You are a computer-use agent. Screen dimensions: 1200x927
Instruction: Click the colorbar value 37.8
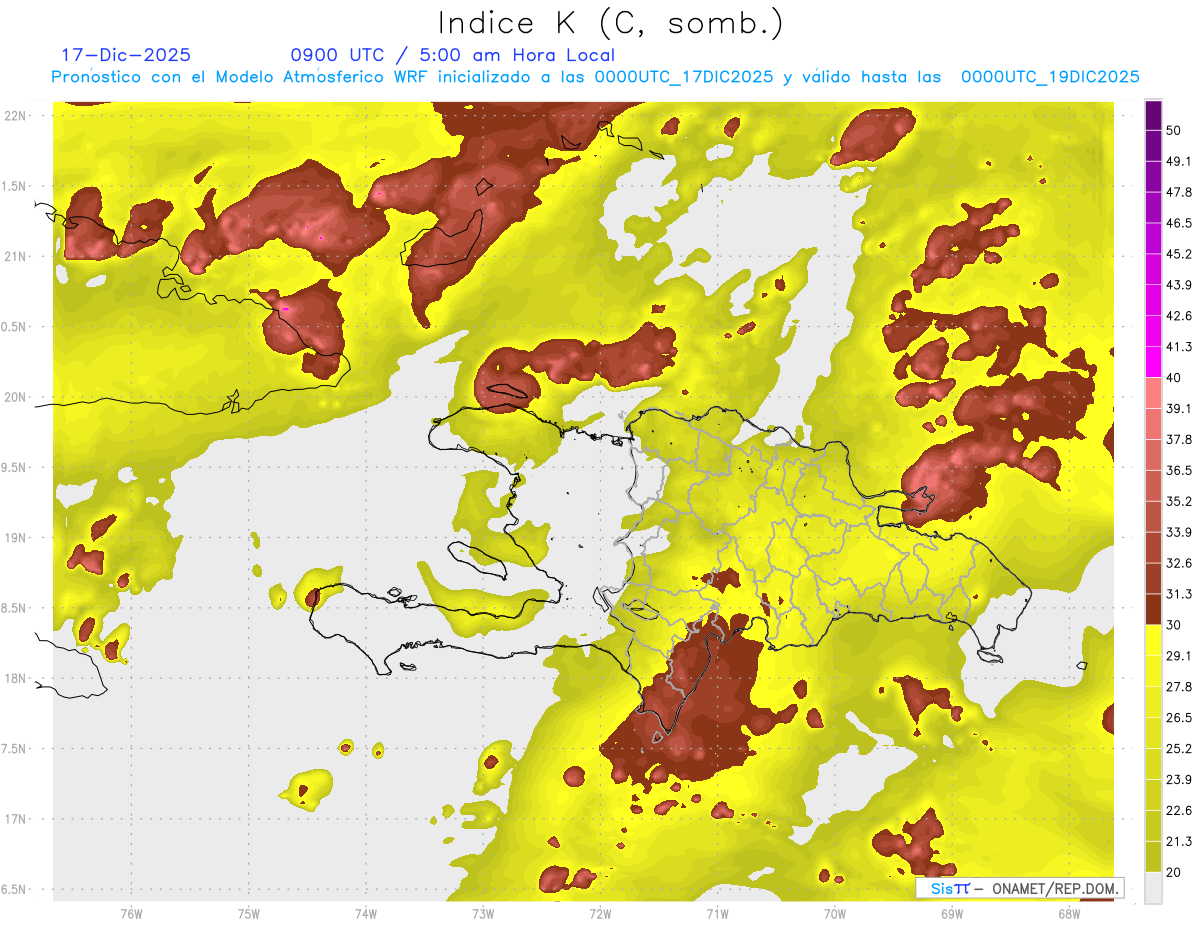coord(1180,439)
